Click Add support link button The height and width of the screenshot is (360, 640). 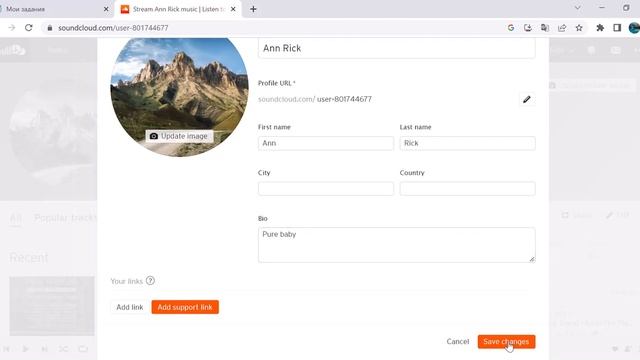[x=185, y=307]
